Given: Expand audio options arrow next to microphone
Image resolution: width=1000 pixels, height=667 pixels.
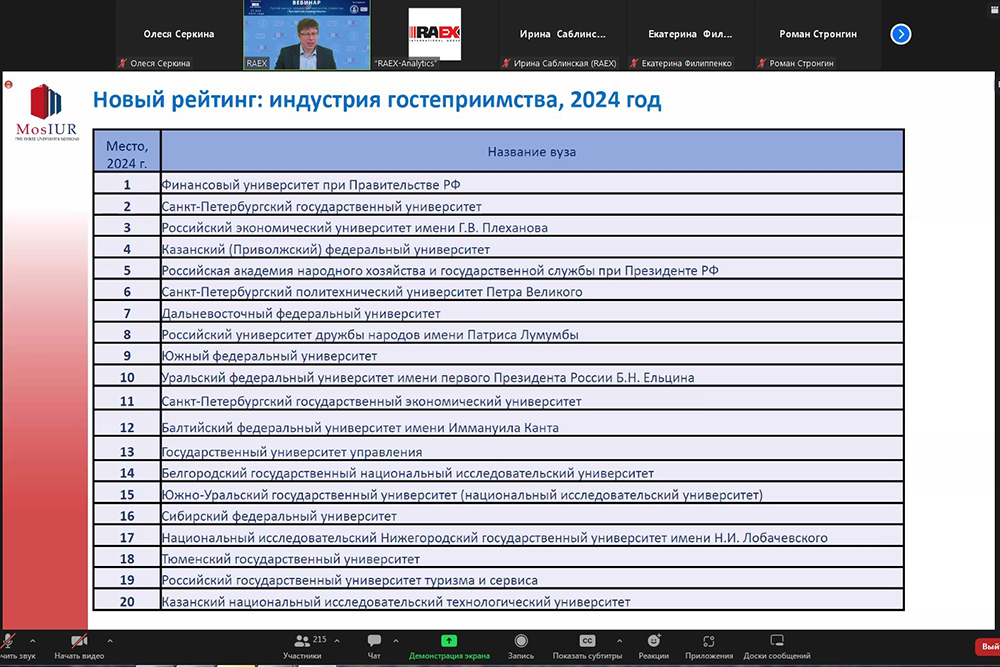Looking at the screenshot, I should coord(33,639).
